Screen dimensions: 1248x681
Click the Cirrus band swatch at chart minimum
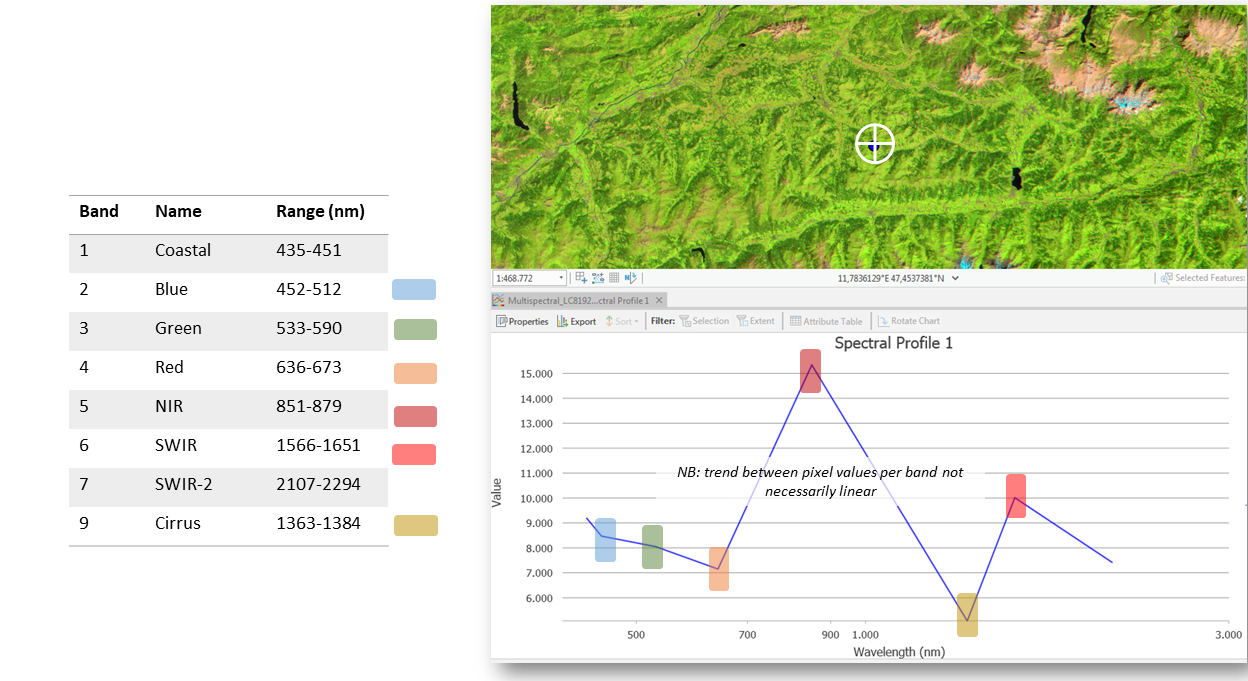point(967,615)
